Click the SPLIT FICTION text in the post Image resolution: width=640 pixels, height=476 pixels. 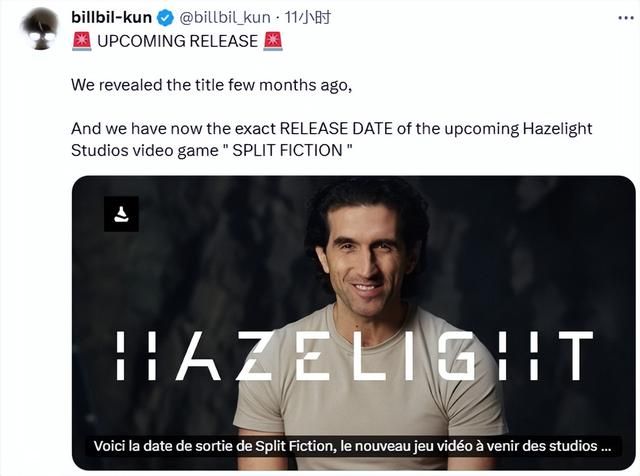[x=287, y=150]
